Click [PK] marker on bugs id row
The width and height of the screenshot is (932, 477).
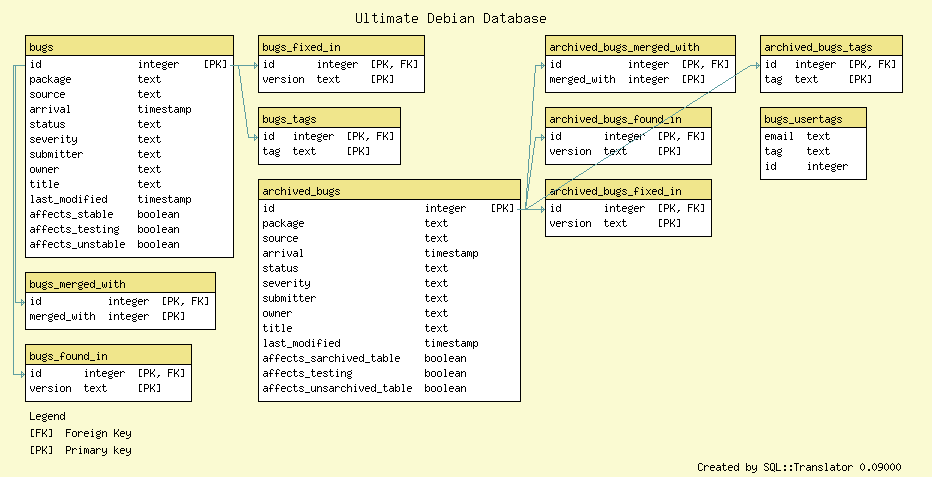pos(216,64)
